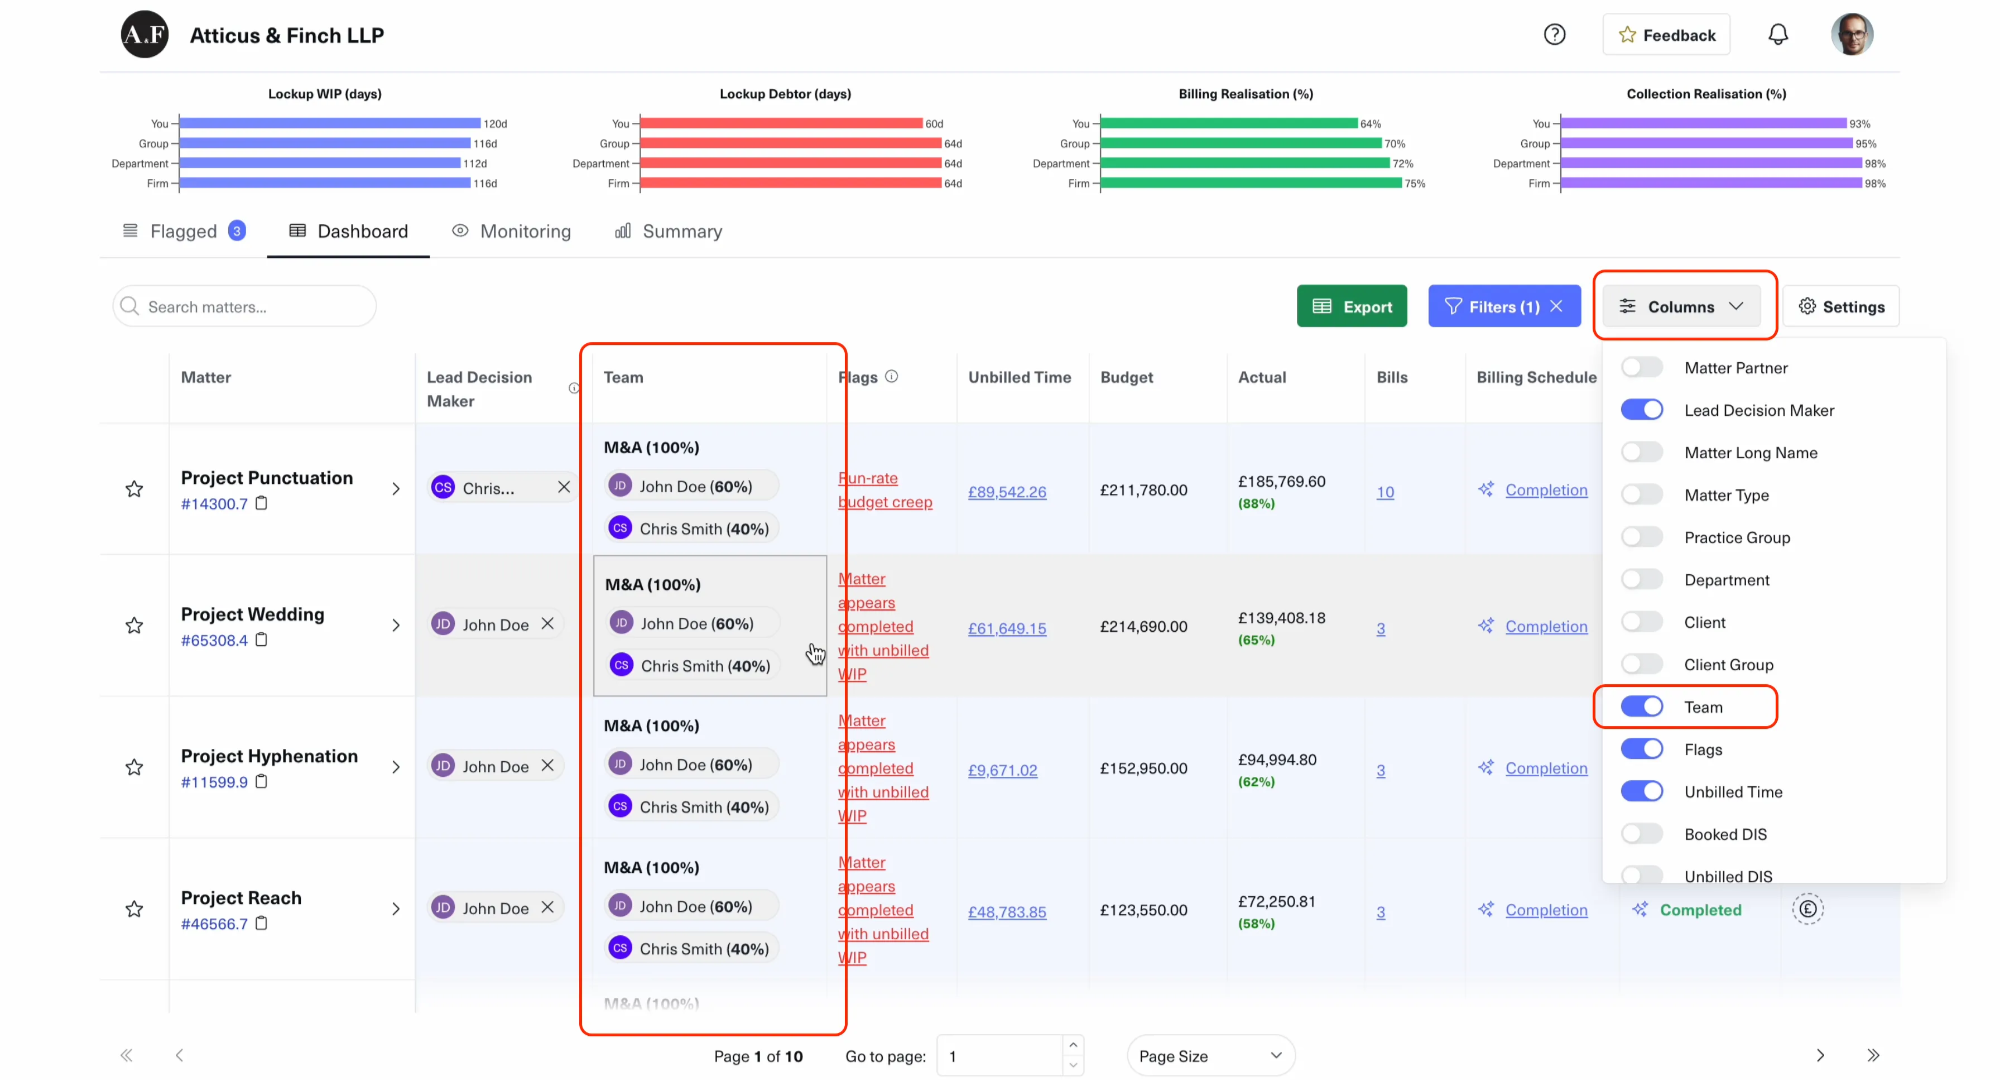2000x1080 pixels.
Task: Open the Columns dropdown
Action: [x=1682, y=307]
